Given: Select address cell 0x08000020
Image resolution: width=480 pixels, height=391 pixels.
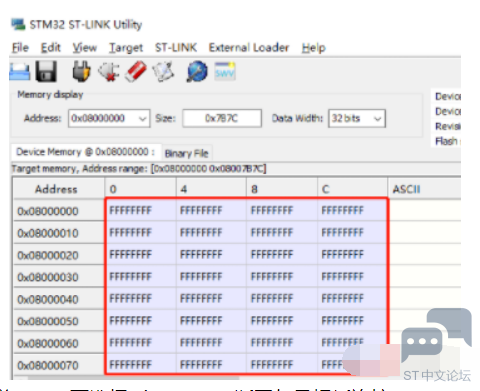Looking at the screenshot, I should coord(59,255).
